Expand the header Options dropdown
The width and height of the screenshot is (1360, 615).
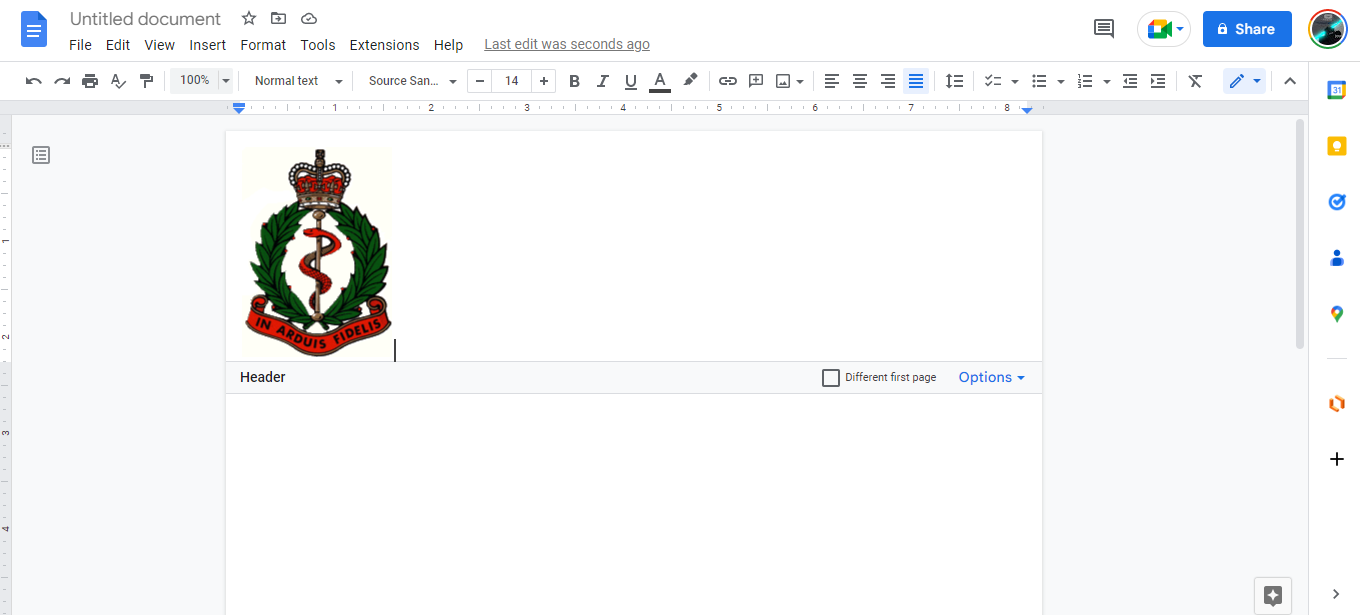pyautogui.click(x=992, y=377)
